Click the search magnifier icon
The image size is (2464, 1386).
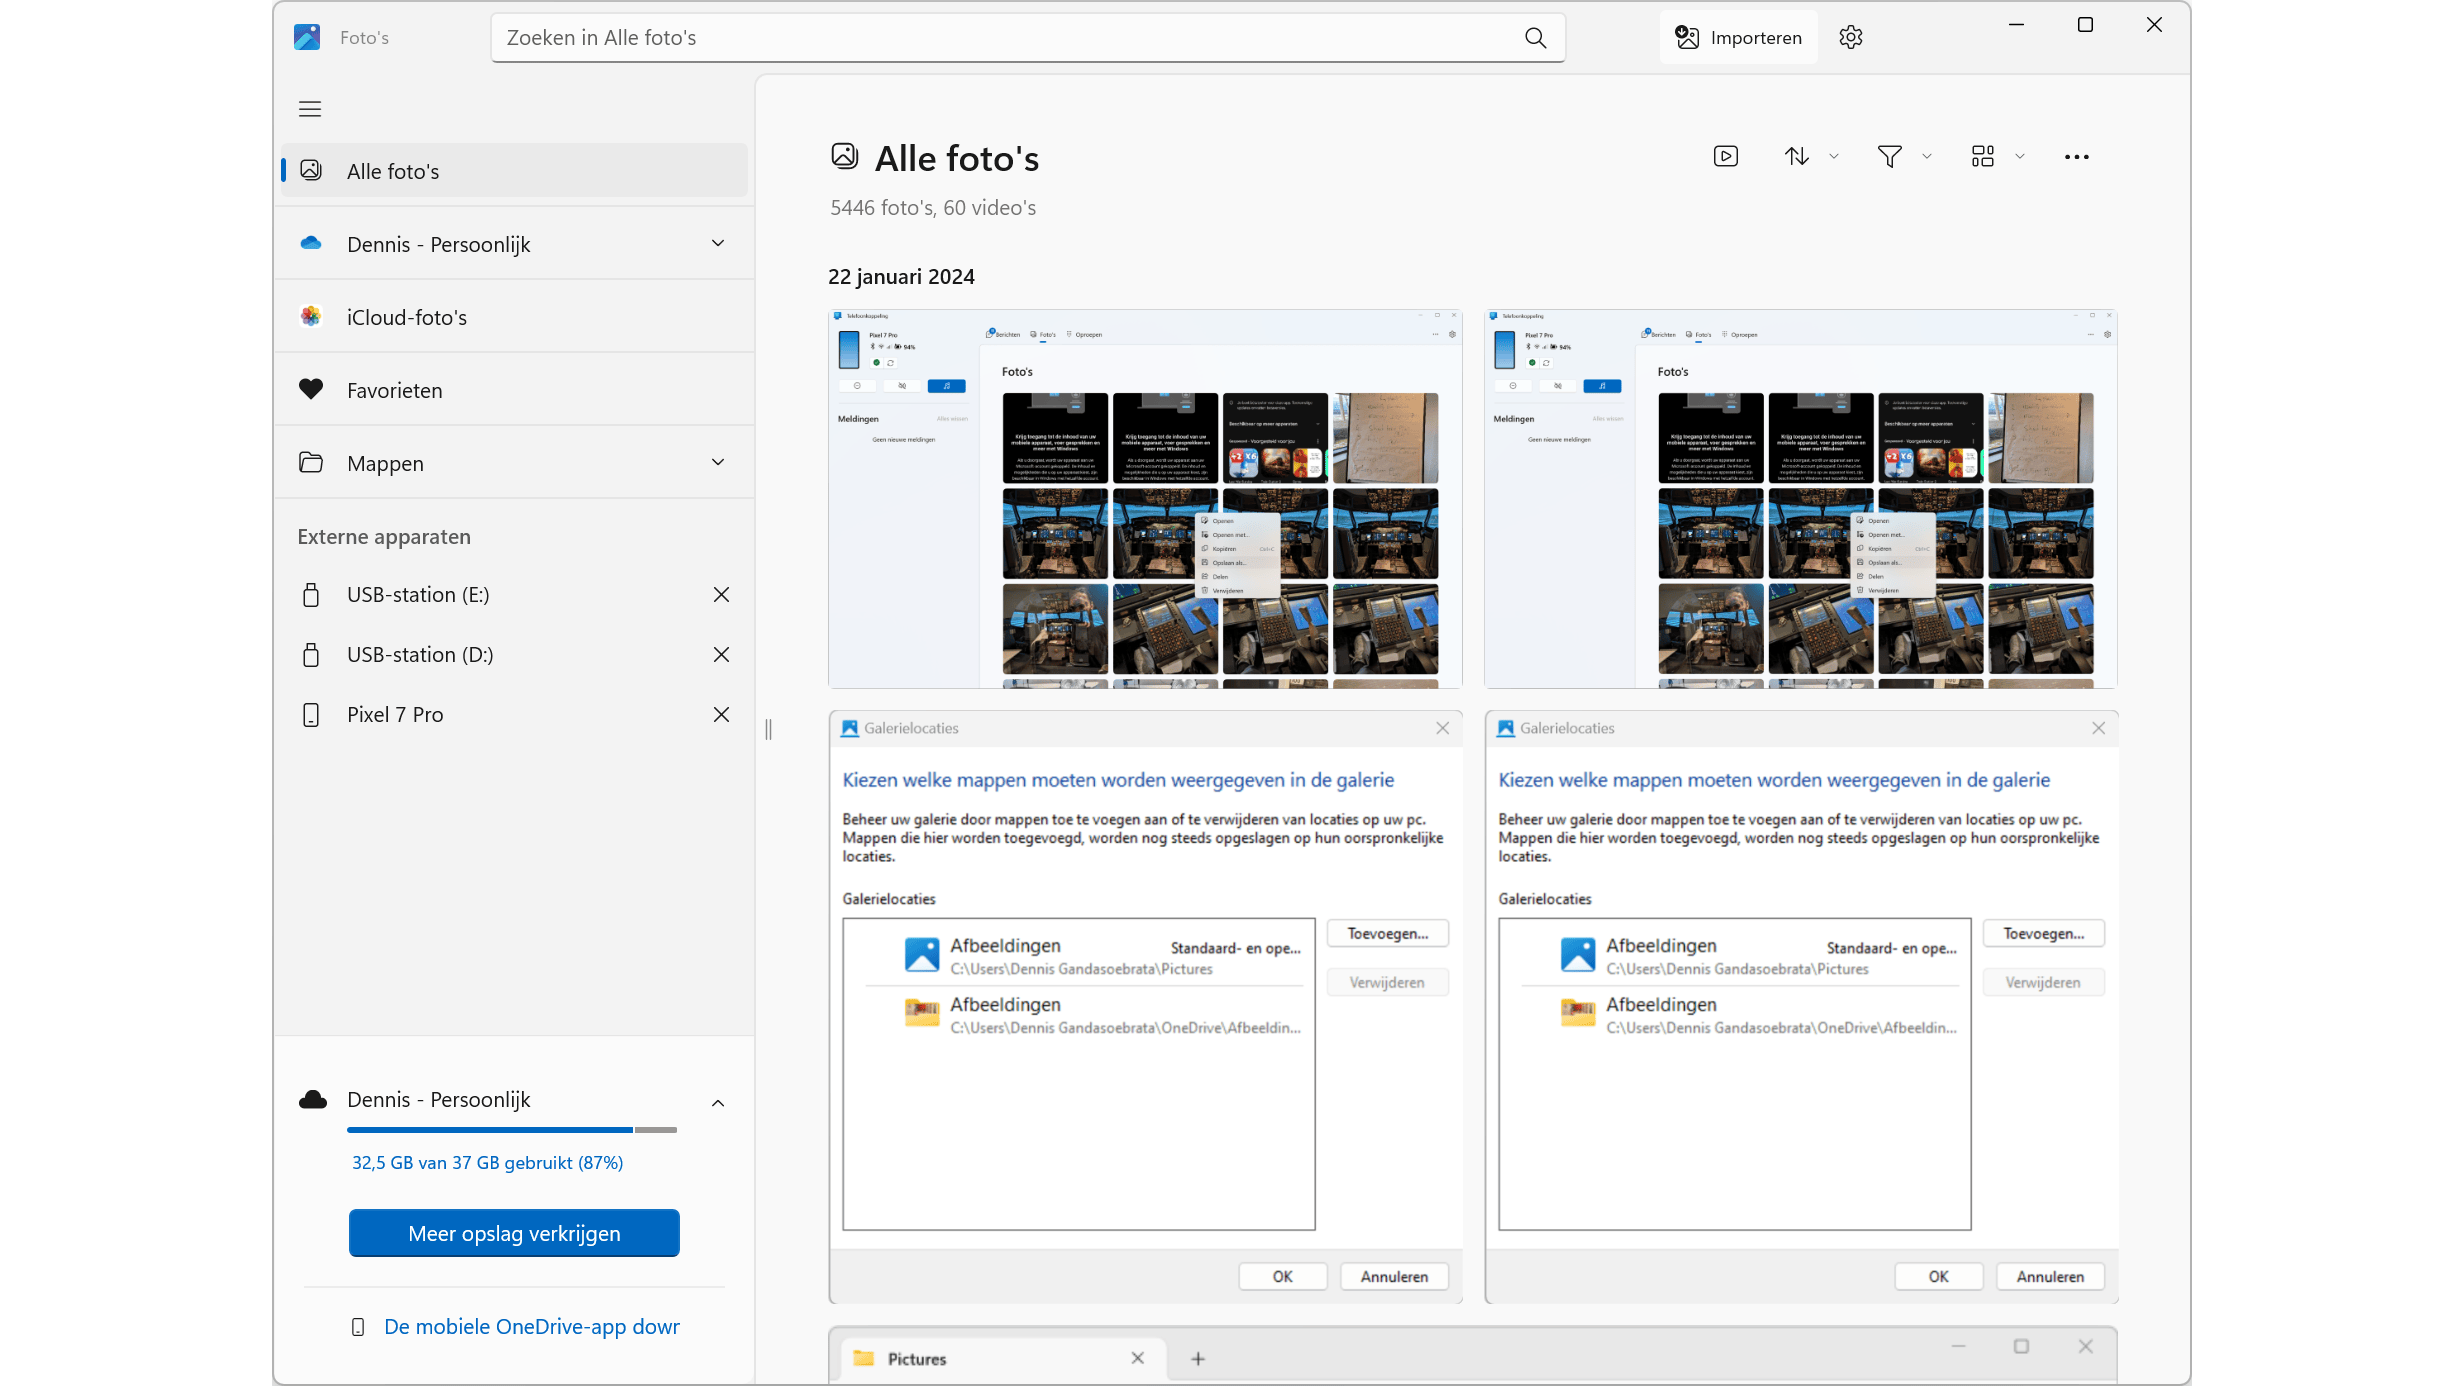click(x=1535, y=38)
